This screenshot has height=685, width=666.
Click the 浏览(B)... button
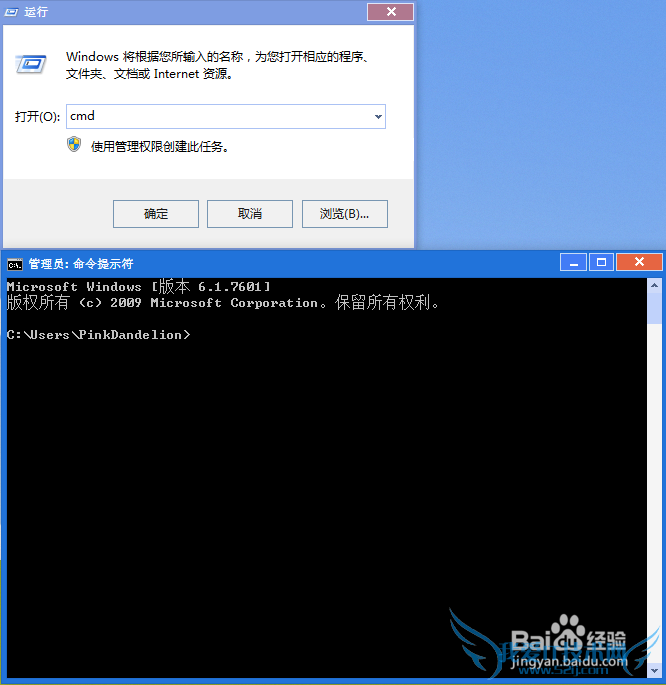345,214
